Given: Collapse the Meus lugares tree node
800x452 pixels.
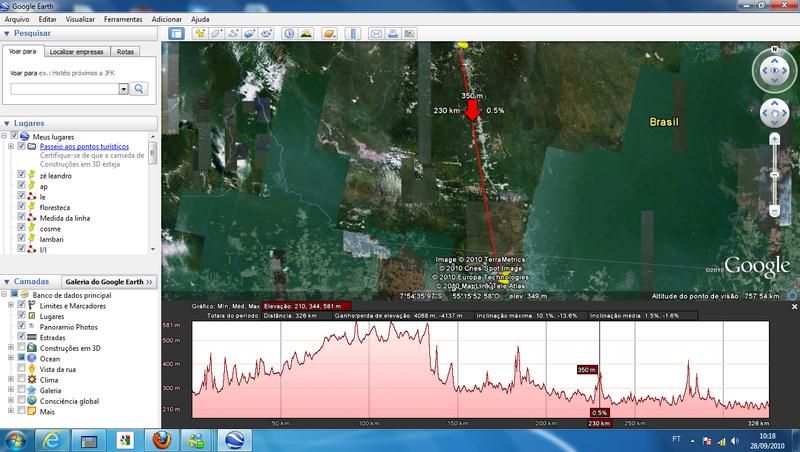Looking at the screenshot, I should (4, 136).
